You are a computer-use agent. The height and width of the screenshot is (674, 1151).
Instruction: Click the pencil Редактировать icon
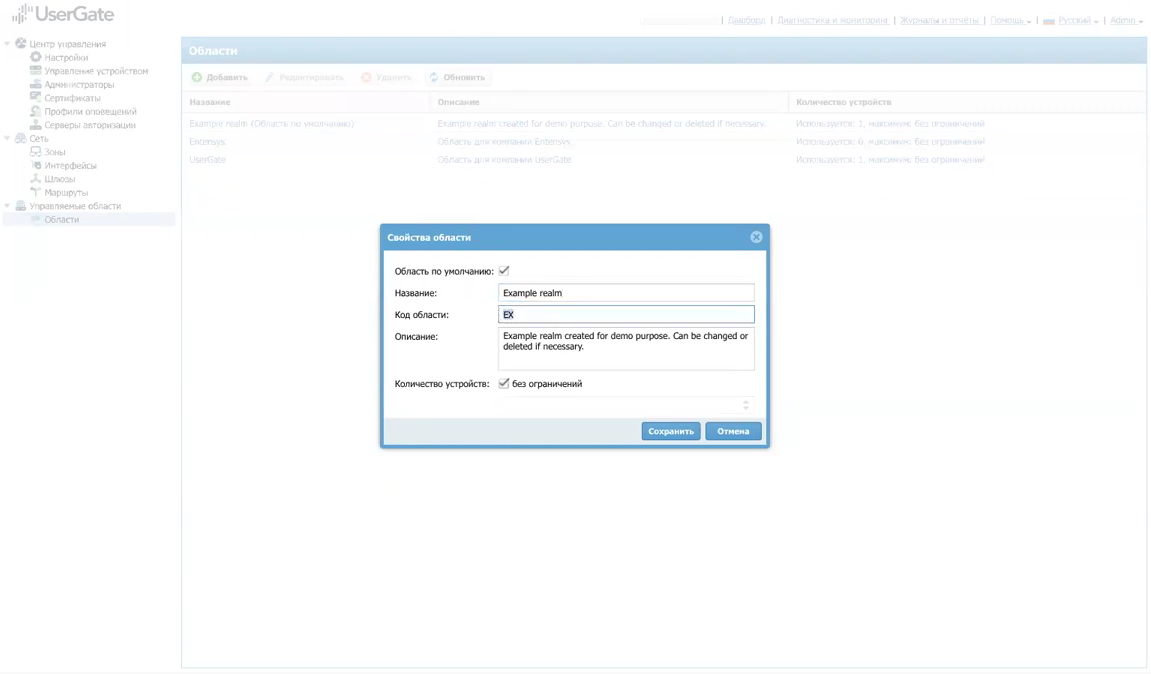[x=269, y=77]
